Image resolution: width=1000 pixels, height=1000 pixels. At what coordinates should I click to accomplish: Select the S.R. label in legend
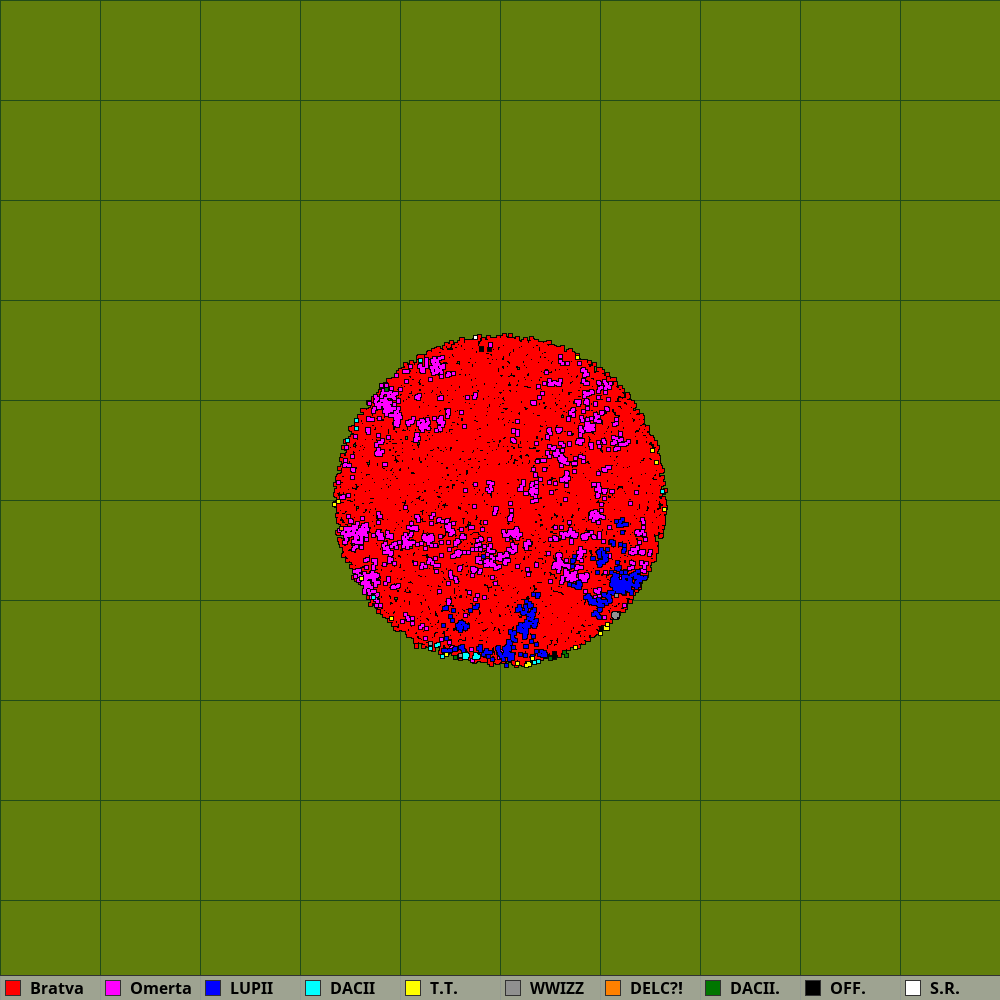[945, 988]
